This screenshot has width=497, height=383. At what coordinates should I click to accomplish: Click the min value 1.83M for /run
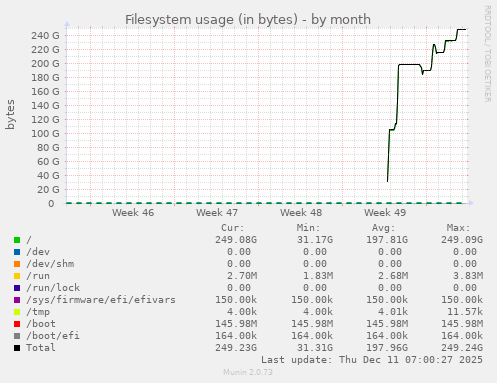tap(318, 276)
